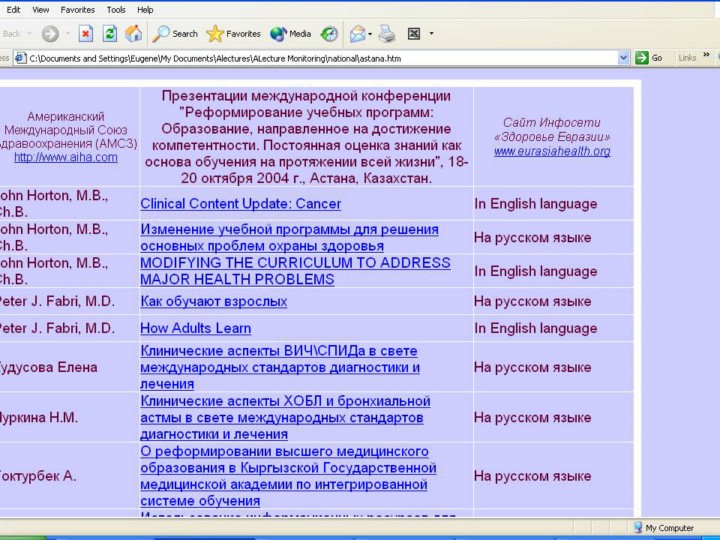720x540 pixels.
Task: Open the Tools menu
Action: [116, 9]
